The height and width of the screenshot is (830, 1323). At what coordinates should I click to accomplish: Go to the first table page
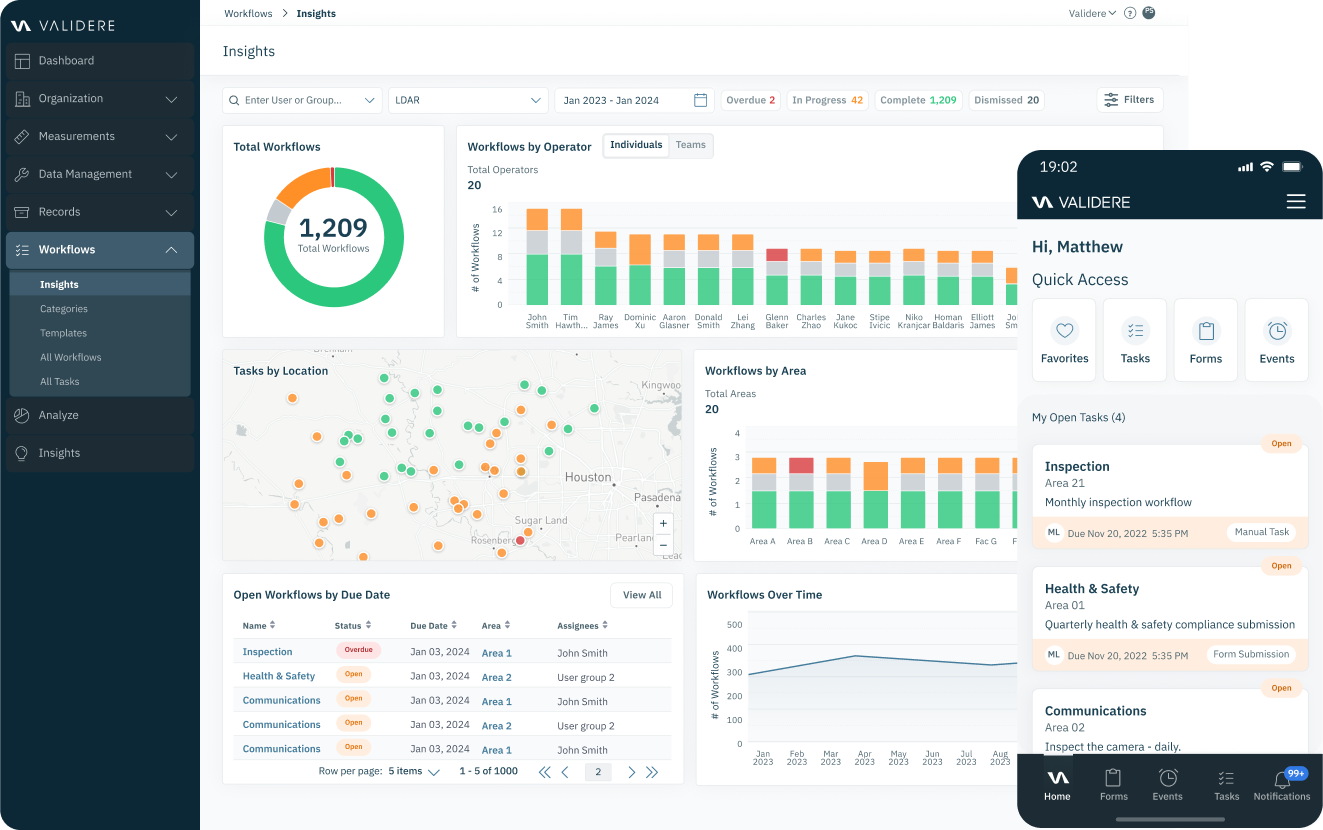click(545, 772)
